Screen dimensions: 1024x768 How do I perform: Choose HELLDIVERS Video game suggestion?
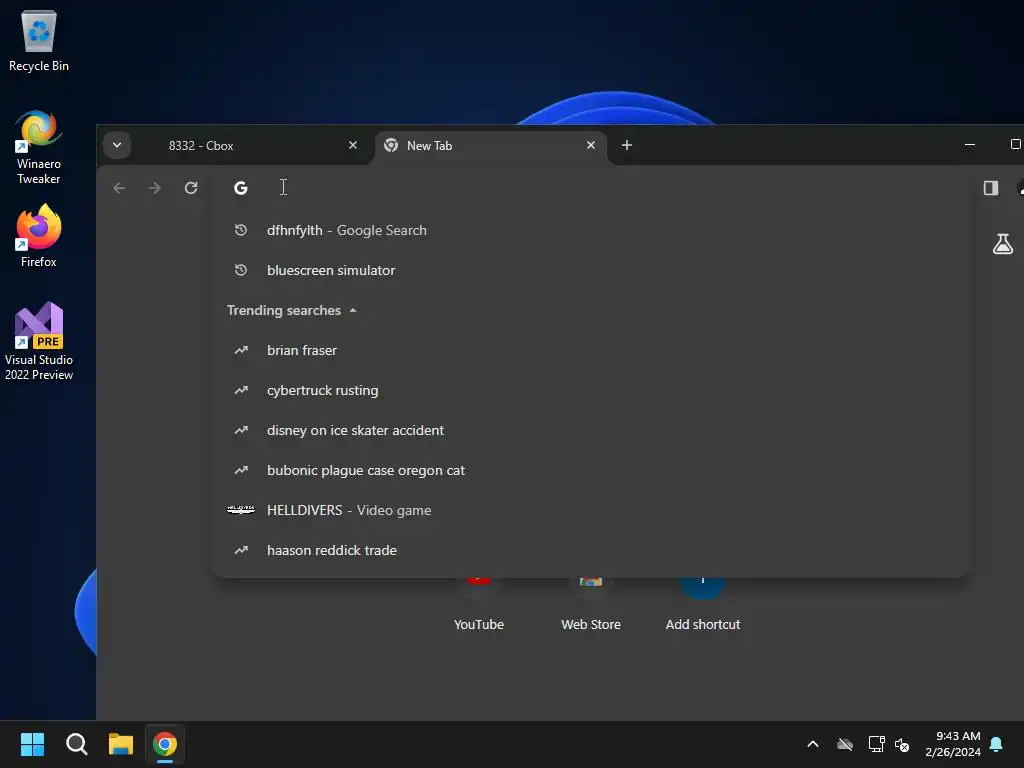pyautogui.click(x=591, y=510)
